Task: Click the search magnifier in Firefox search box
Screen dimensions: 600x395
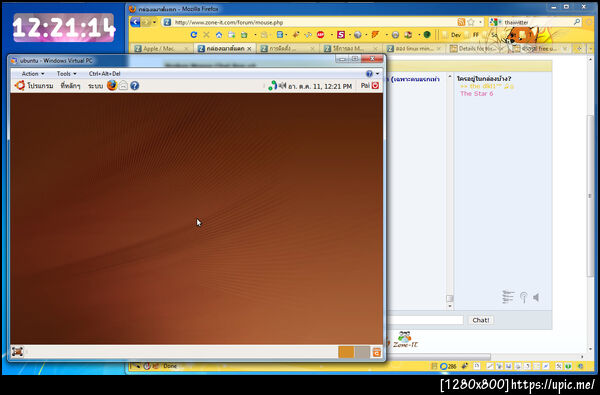Action: pos(577,22)
